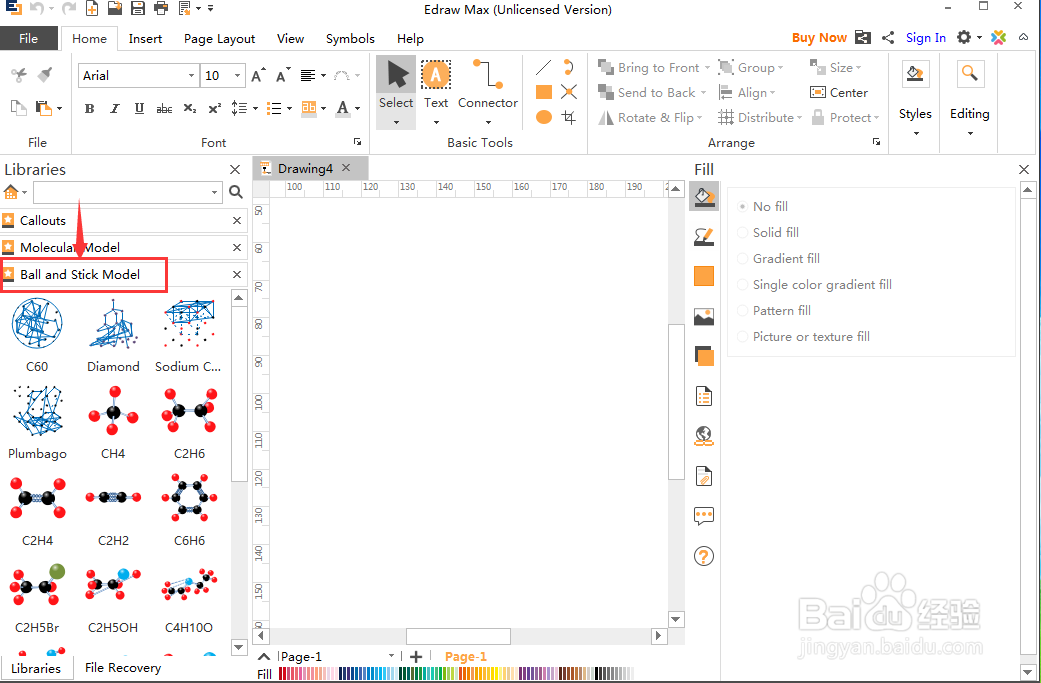The height and width of the screenshot is (683, 1041).
Task: Open the library search box dropdown
Action: click(x=214, y=192)
